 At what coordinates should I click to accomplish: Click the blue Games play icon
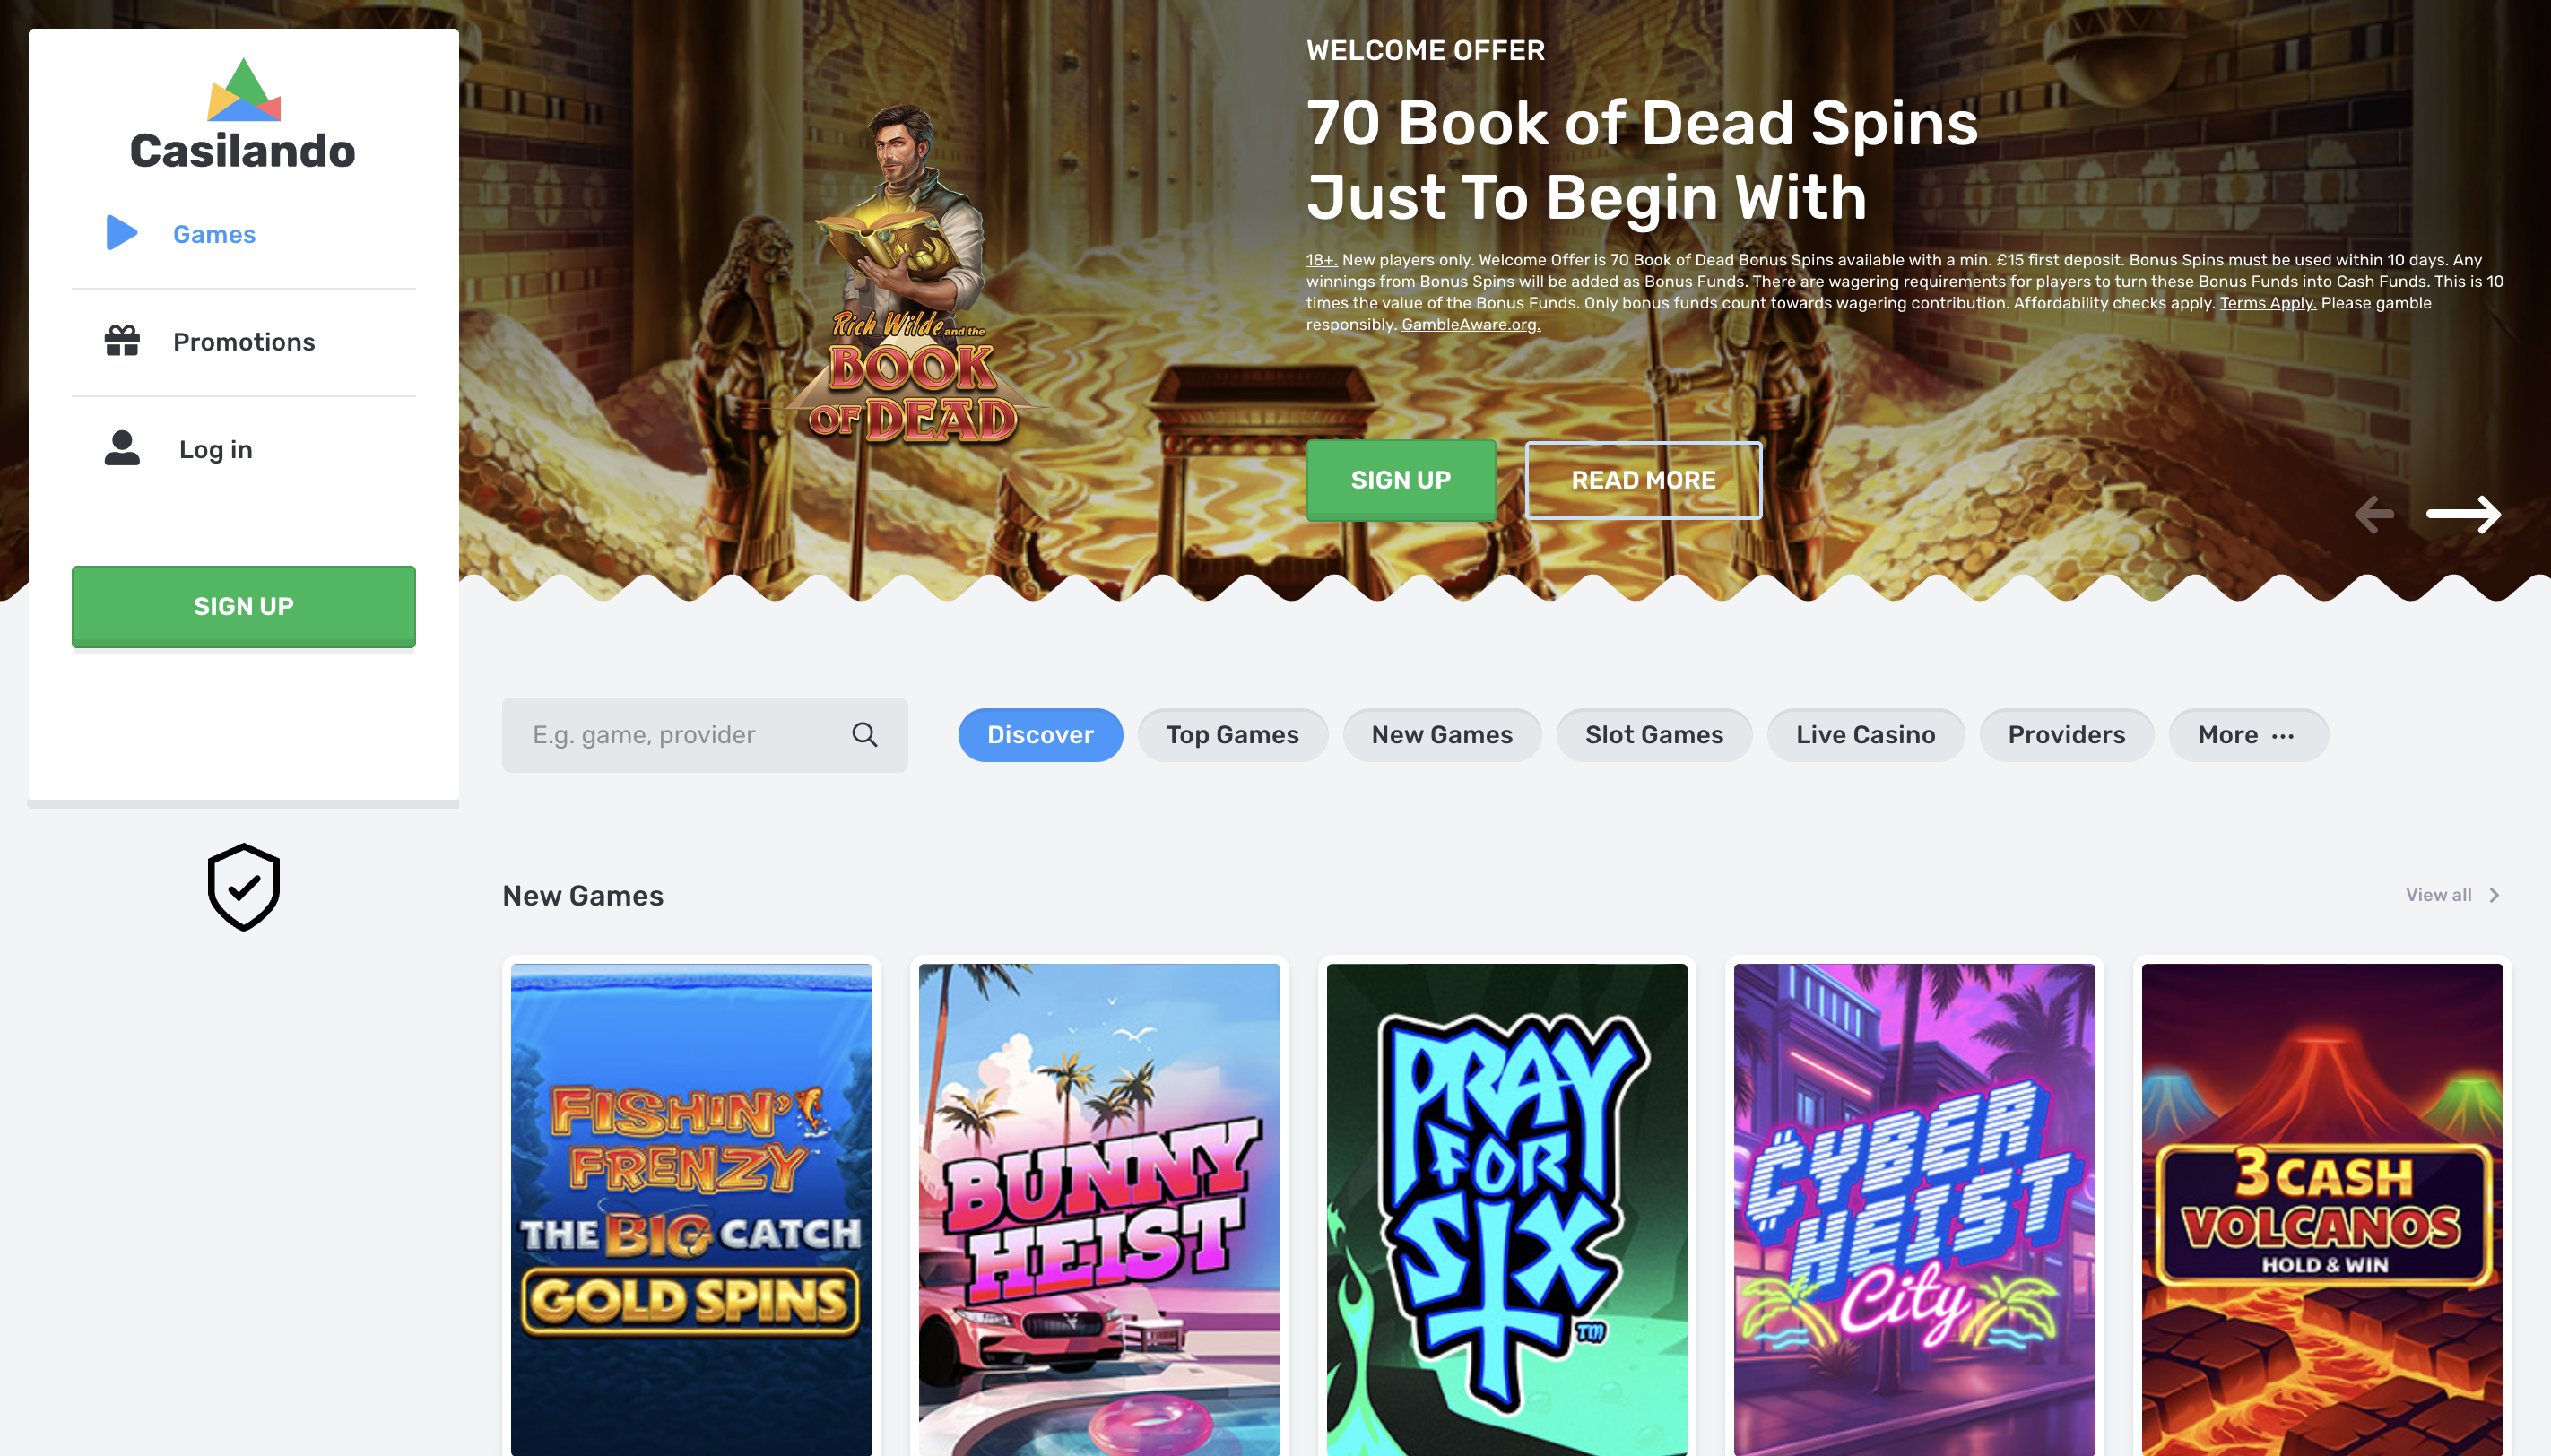pos(122,233)
